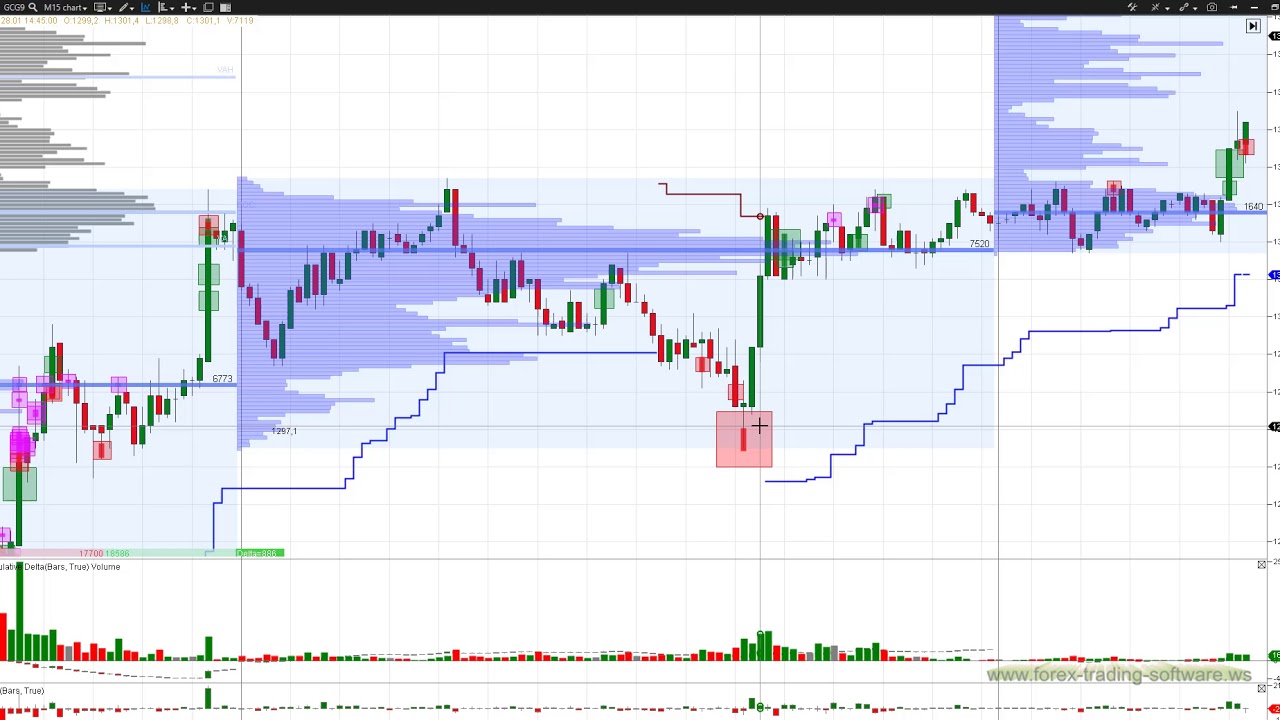
Task: Click the large red cluster box at crosshair
Action: pos(744,440)
